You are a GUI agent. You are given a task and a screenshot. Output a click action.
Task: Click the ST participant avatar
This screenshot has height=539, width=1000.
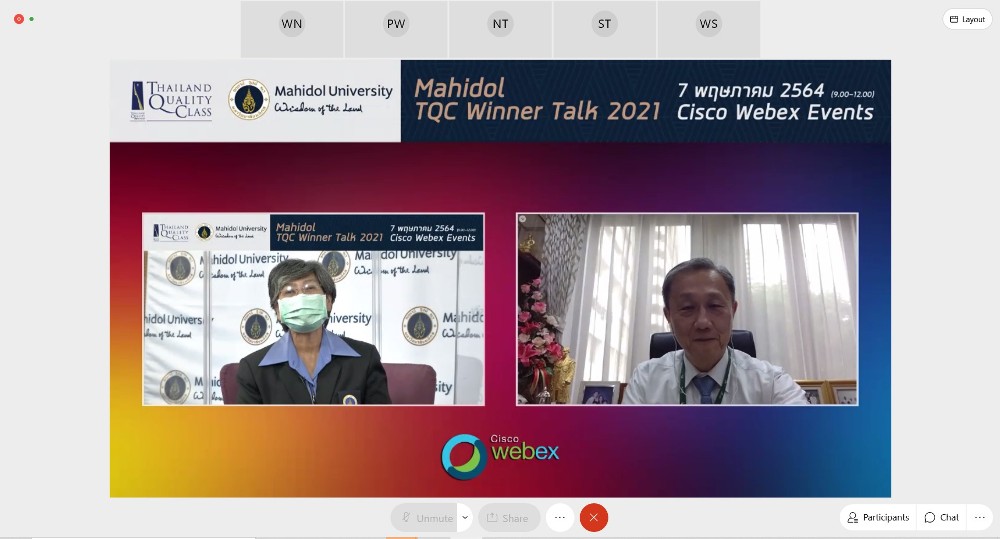pyautogui.click(x=604, y=25)
